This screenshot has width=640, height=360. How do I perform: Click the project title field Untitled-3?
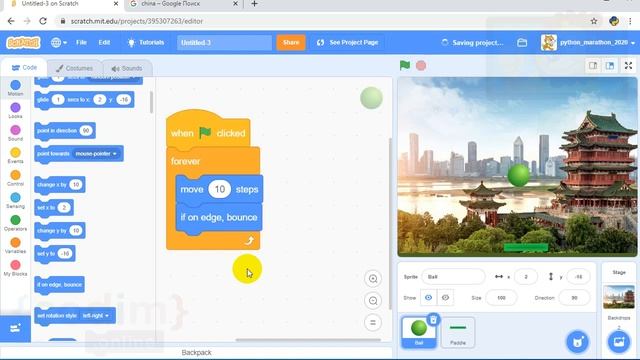(x=224, y=42)
